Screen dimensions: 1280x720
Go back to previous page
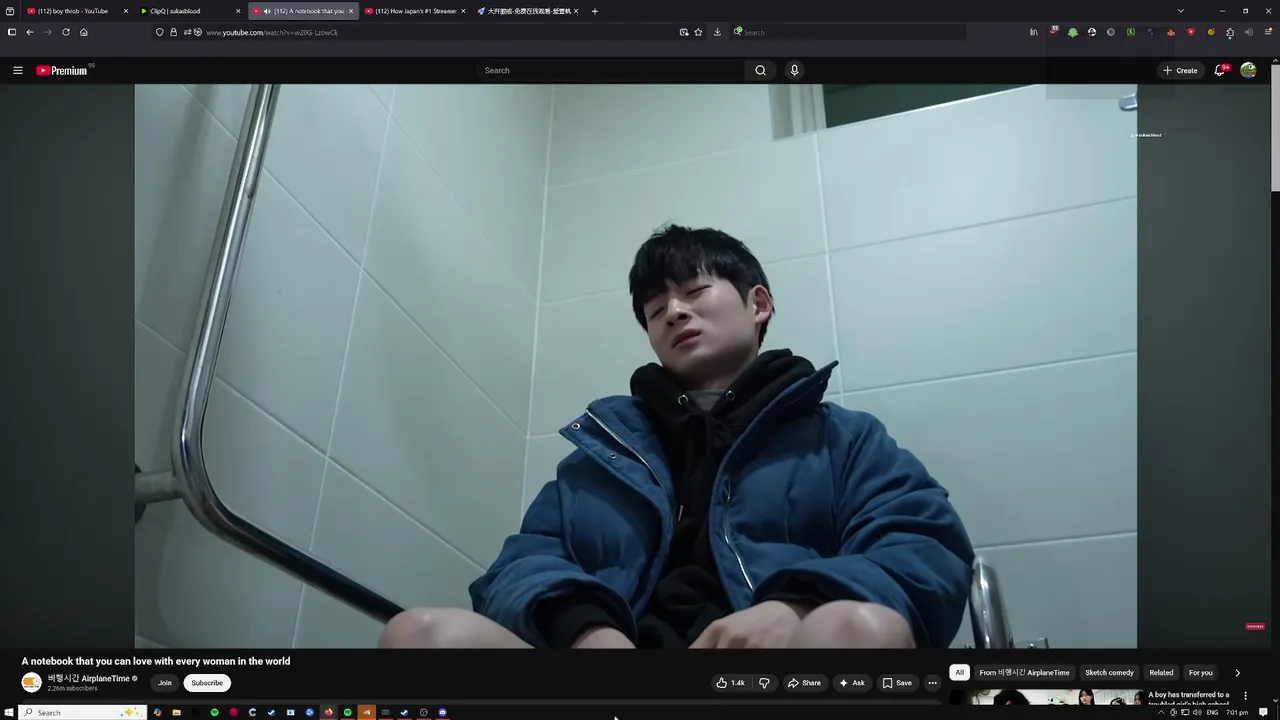pos(30,32)
